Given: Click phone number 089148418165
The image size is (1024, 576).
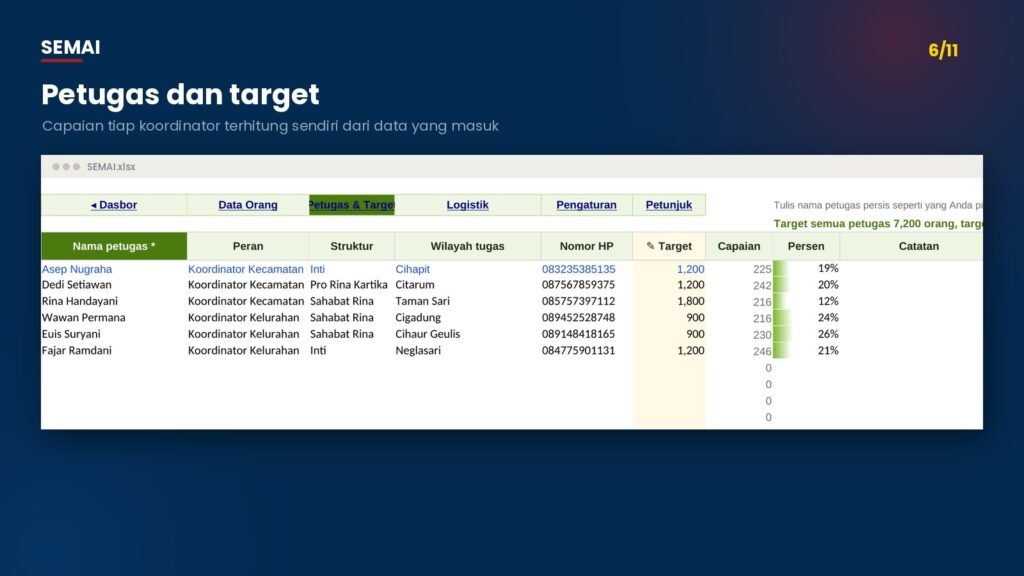Looking at the screenshot, I should click(x=579, y=334).
